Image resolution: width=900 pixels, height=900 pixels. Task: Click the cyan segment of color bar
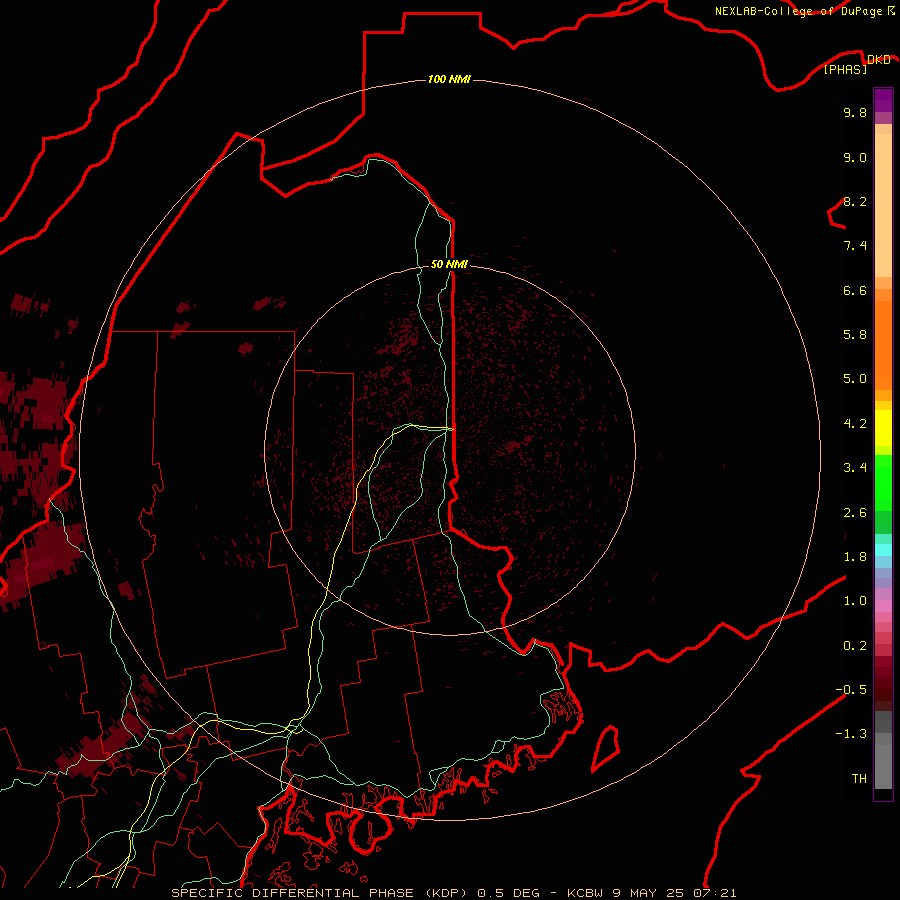883,550
